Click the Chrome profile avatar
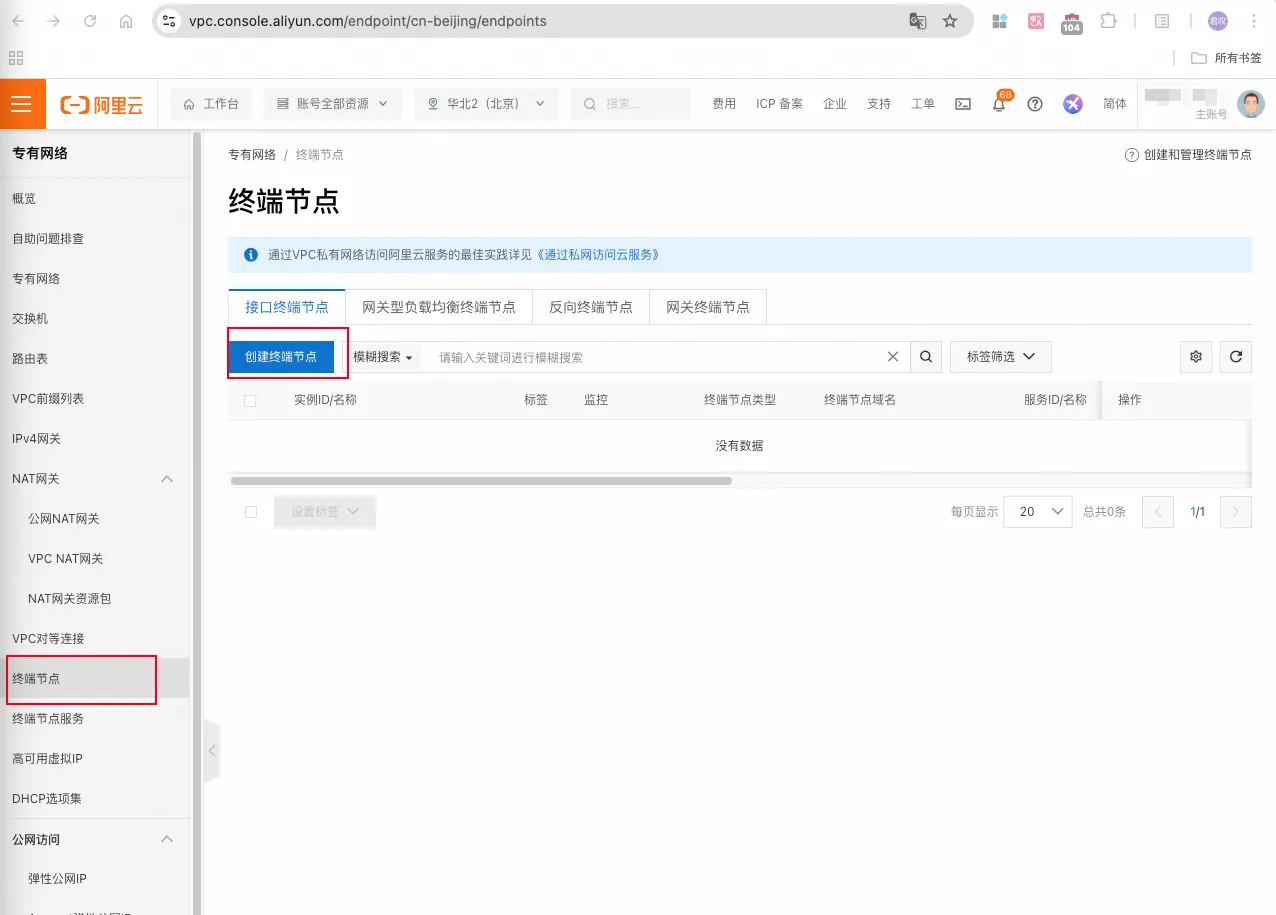1276x915 pixels. 1217,21
